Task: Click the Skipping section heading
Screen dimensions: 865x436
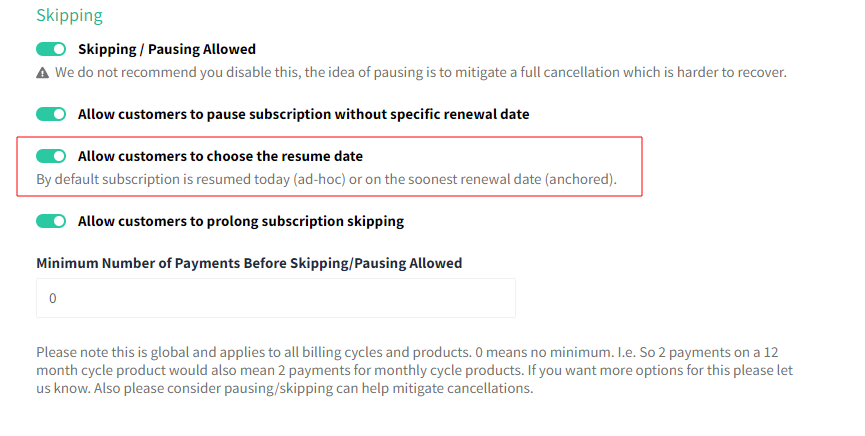Action: [x=70, y=15]
